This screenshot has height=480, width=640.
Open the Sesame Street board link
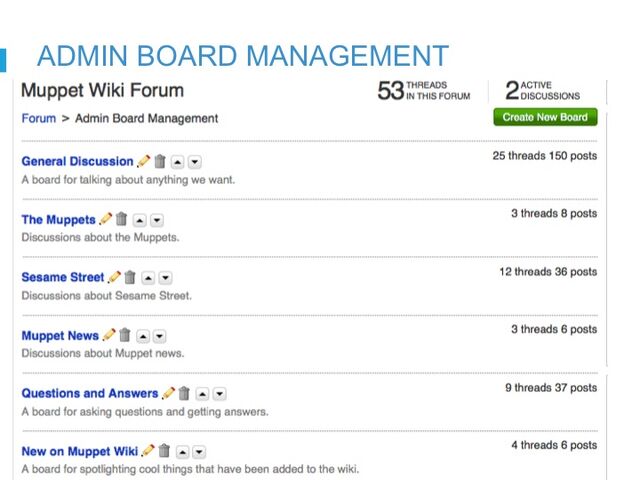pyautogui.click(x=63, y=277)
